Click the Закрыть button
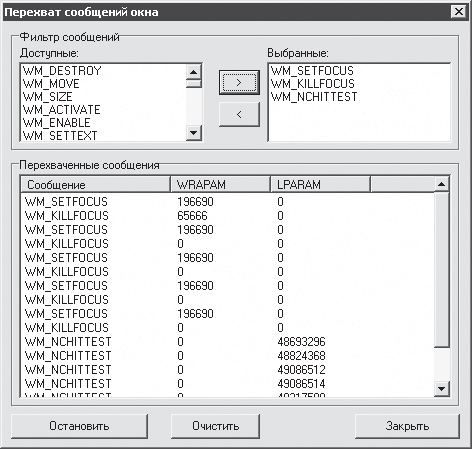Image resolution: width=472 pixels, height=449 pixels. [407, 426]
